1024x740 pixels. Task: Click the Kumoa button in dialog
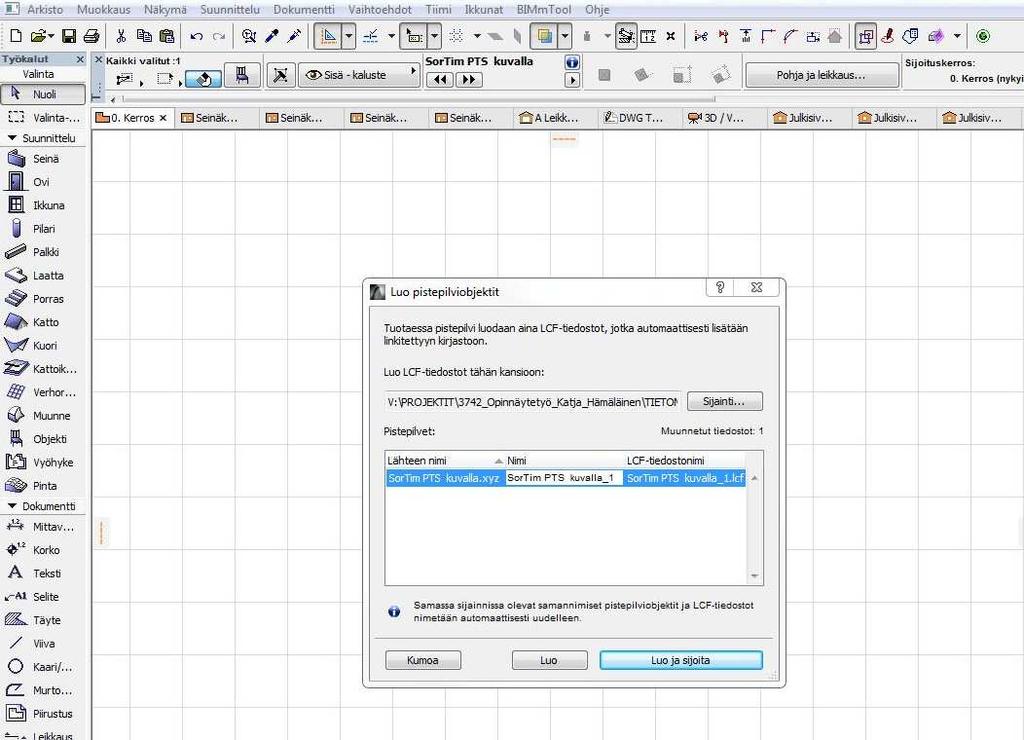423,660
